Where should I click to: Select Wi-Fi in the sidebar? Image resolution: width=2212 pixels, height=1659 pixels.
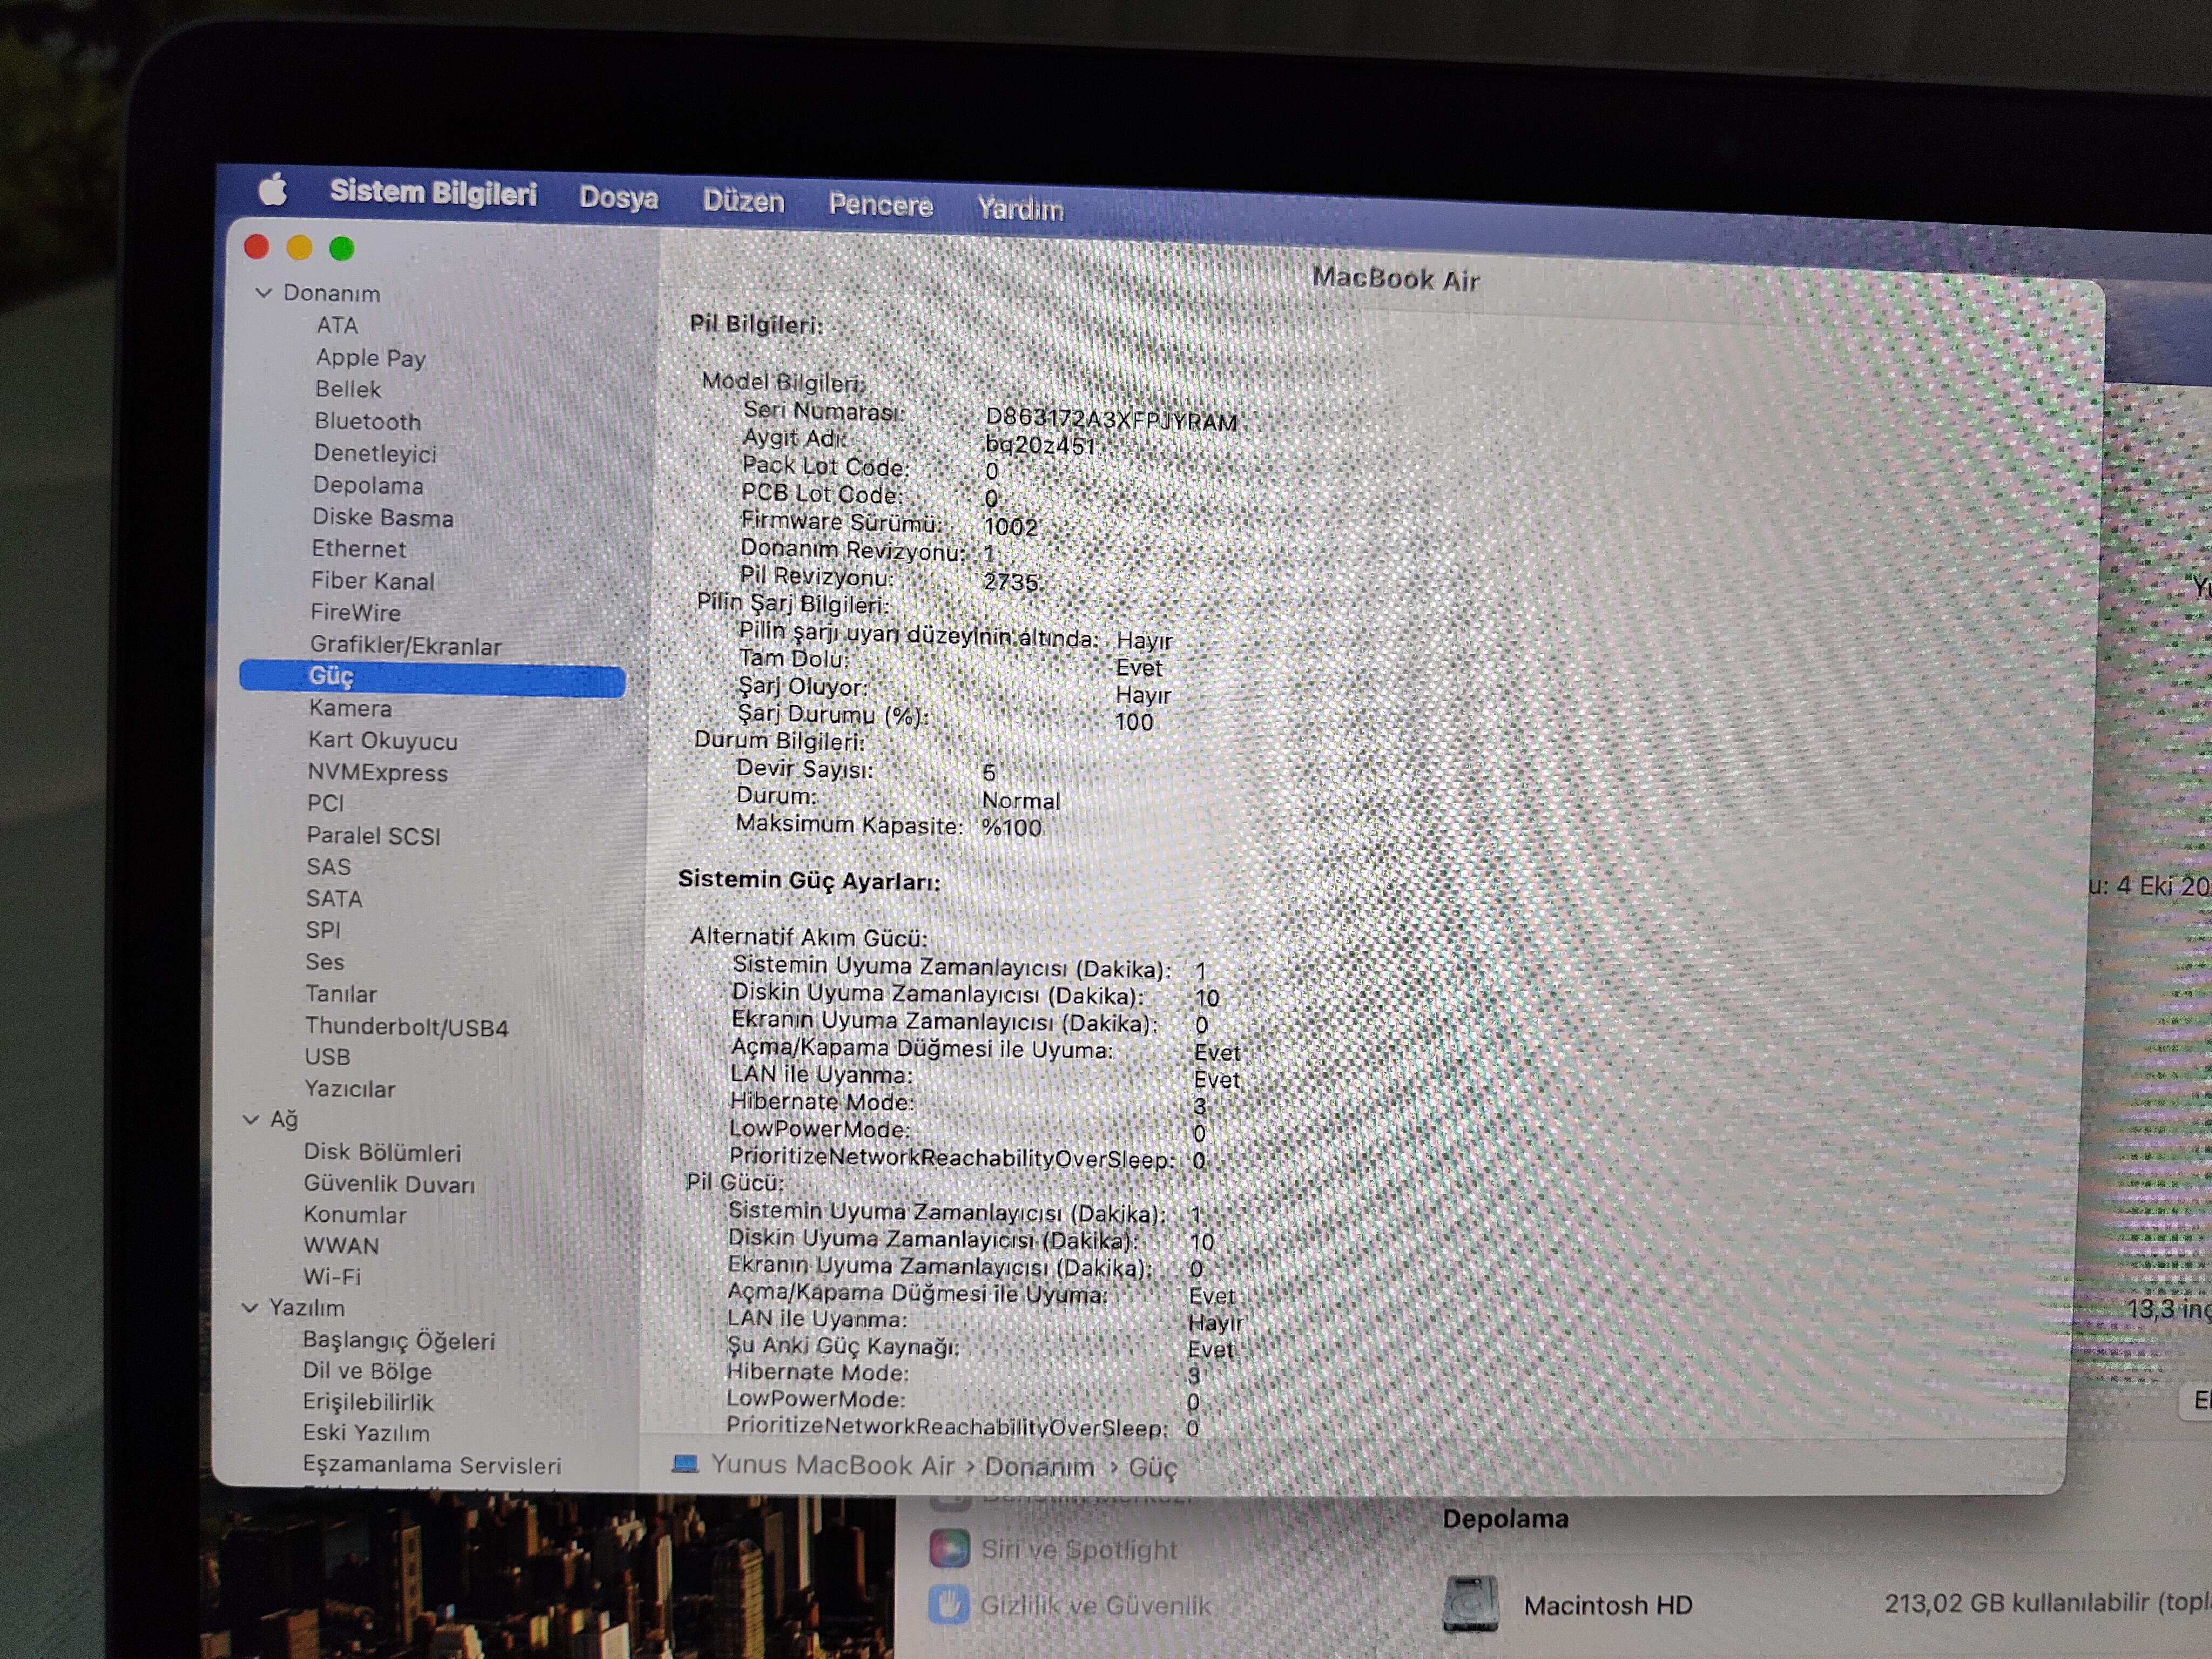(332, 1277)
